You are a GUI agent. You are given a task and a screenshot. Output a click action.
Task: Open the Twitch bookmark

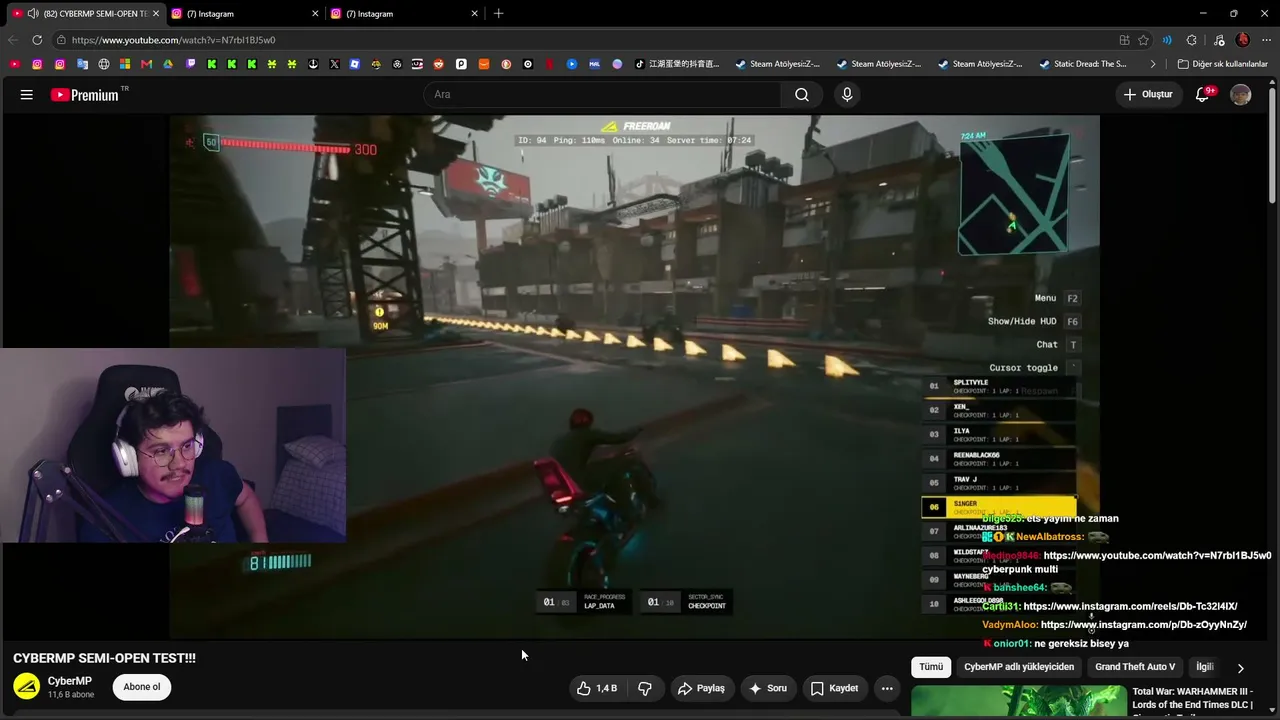[x=190, y=64]
